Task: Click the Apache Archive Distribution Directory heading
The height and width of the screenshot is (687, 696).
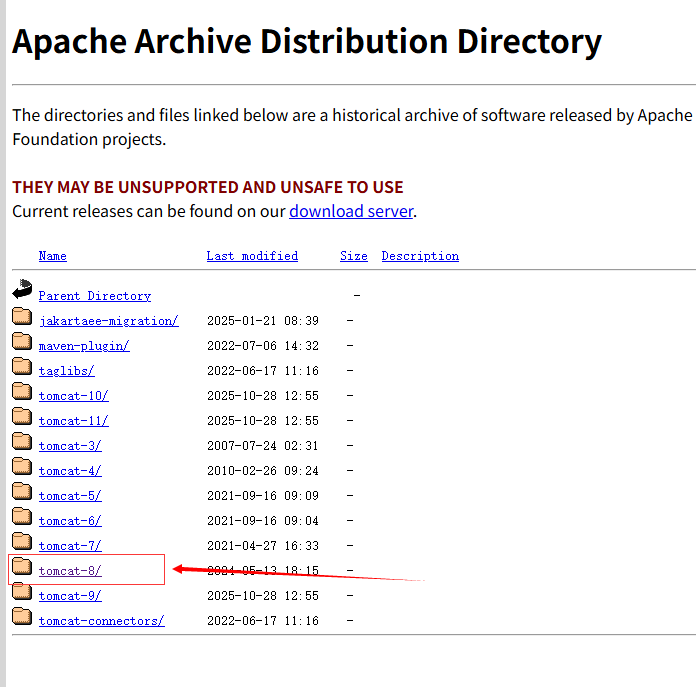Action: 307,42
